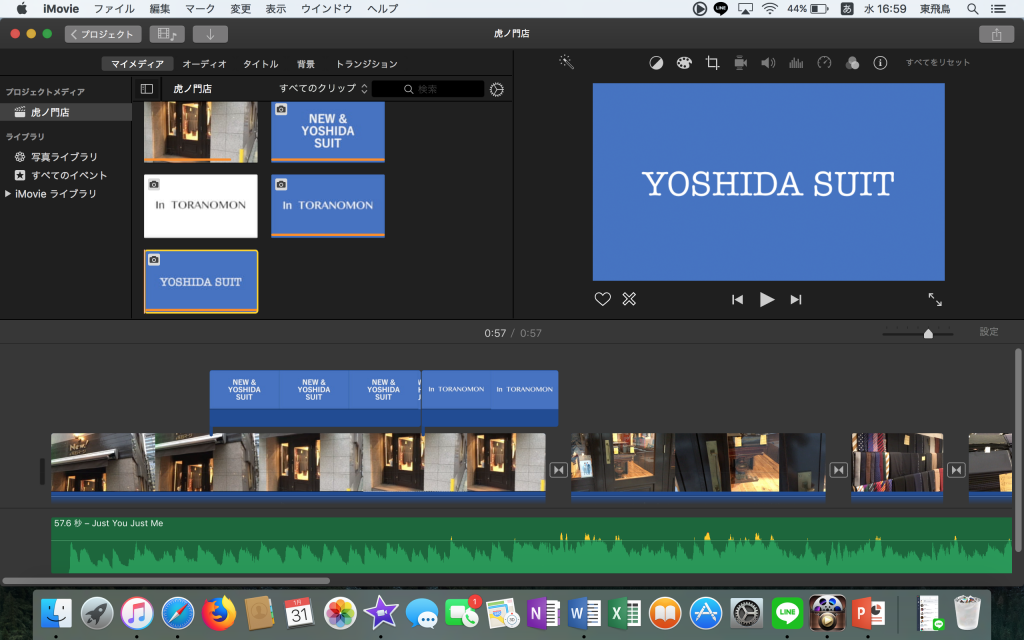The image size is (1024, 640).
Task: Open timeline 設定 settings
Action: 989,332
